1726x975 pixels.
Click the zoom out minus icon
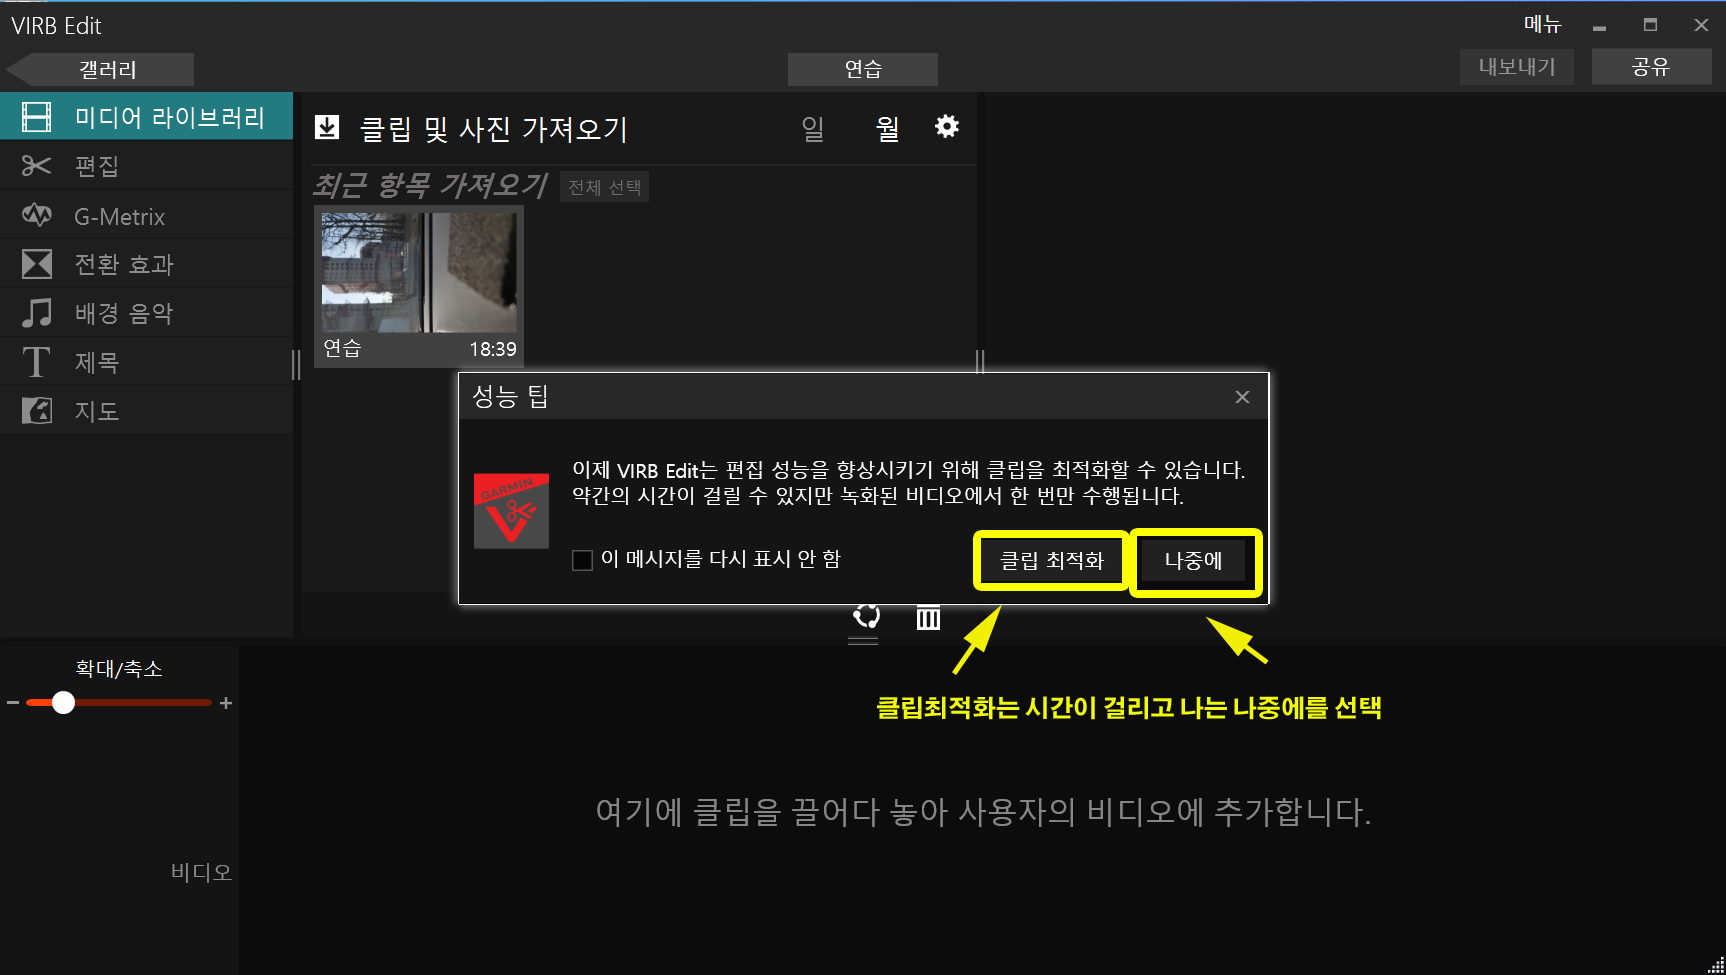[x=13, y=703]
